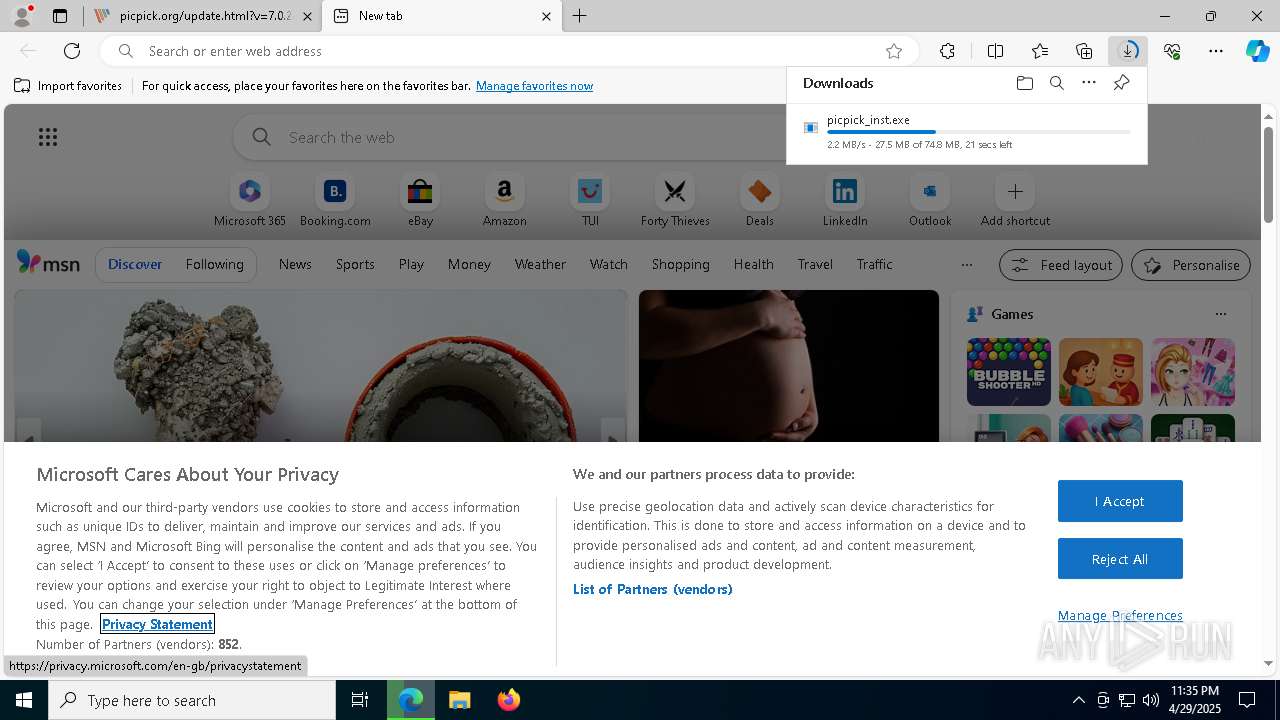Open the Sports category
1280x720 pixels.
coord(355,264)
